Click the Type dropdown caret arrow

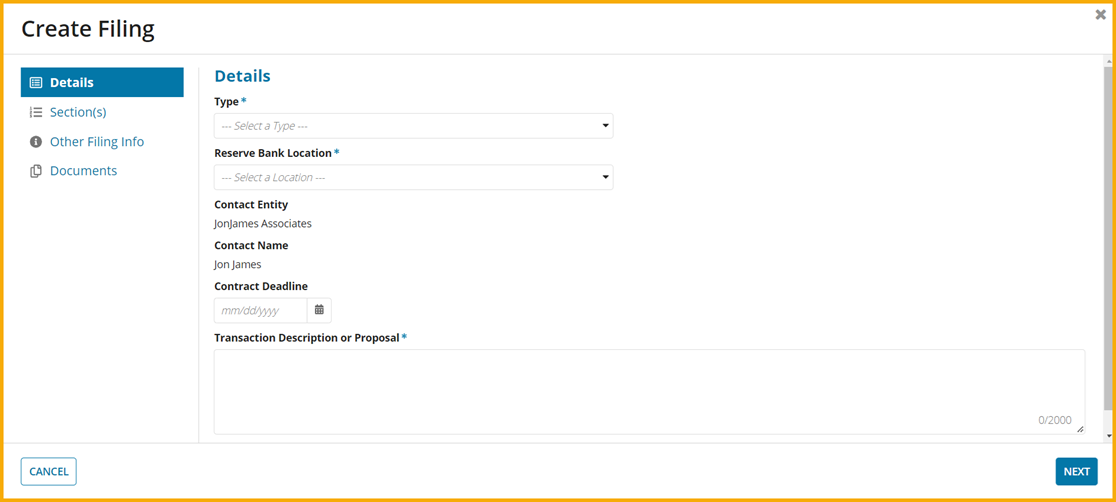[x=605, y=126]
